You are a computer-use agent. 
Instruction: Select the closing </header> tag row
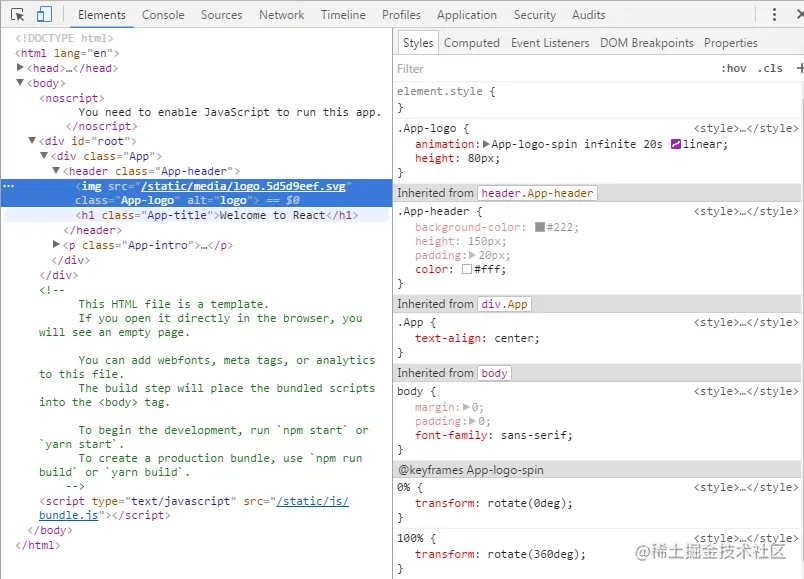pyautogui.click(x=93, y=230)
